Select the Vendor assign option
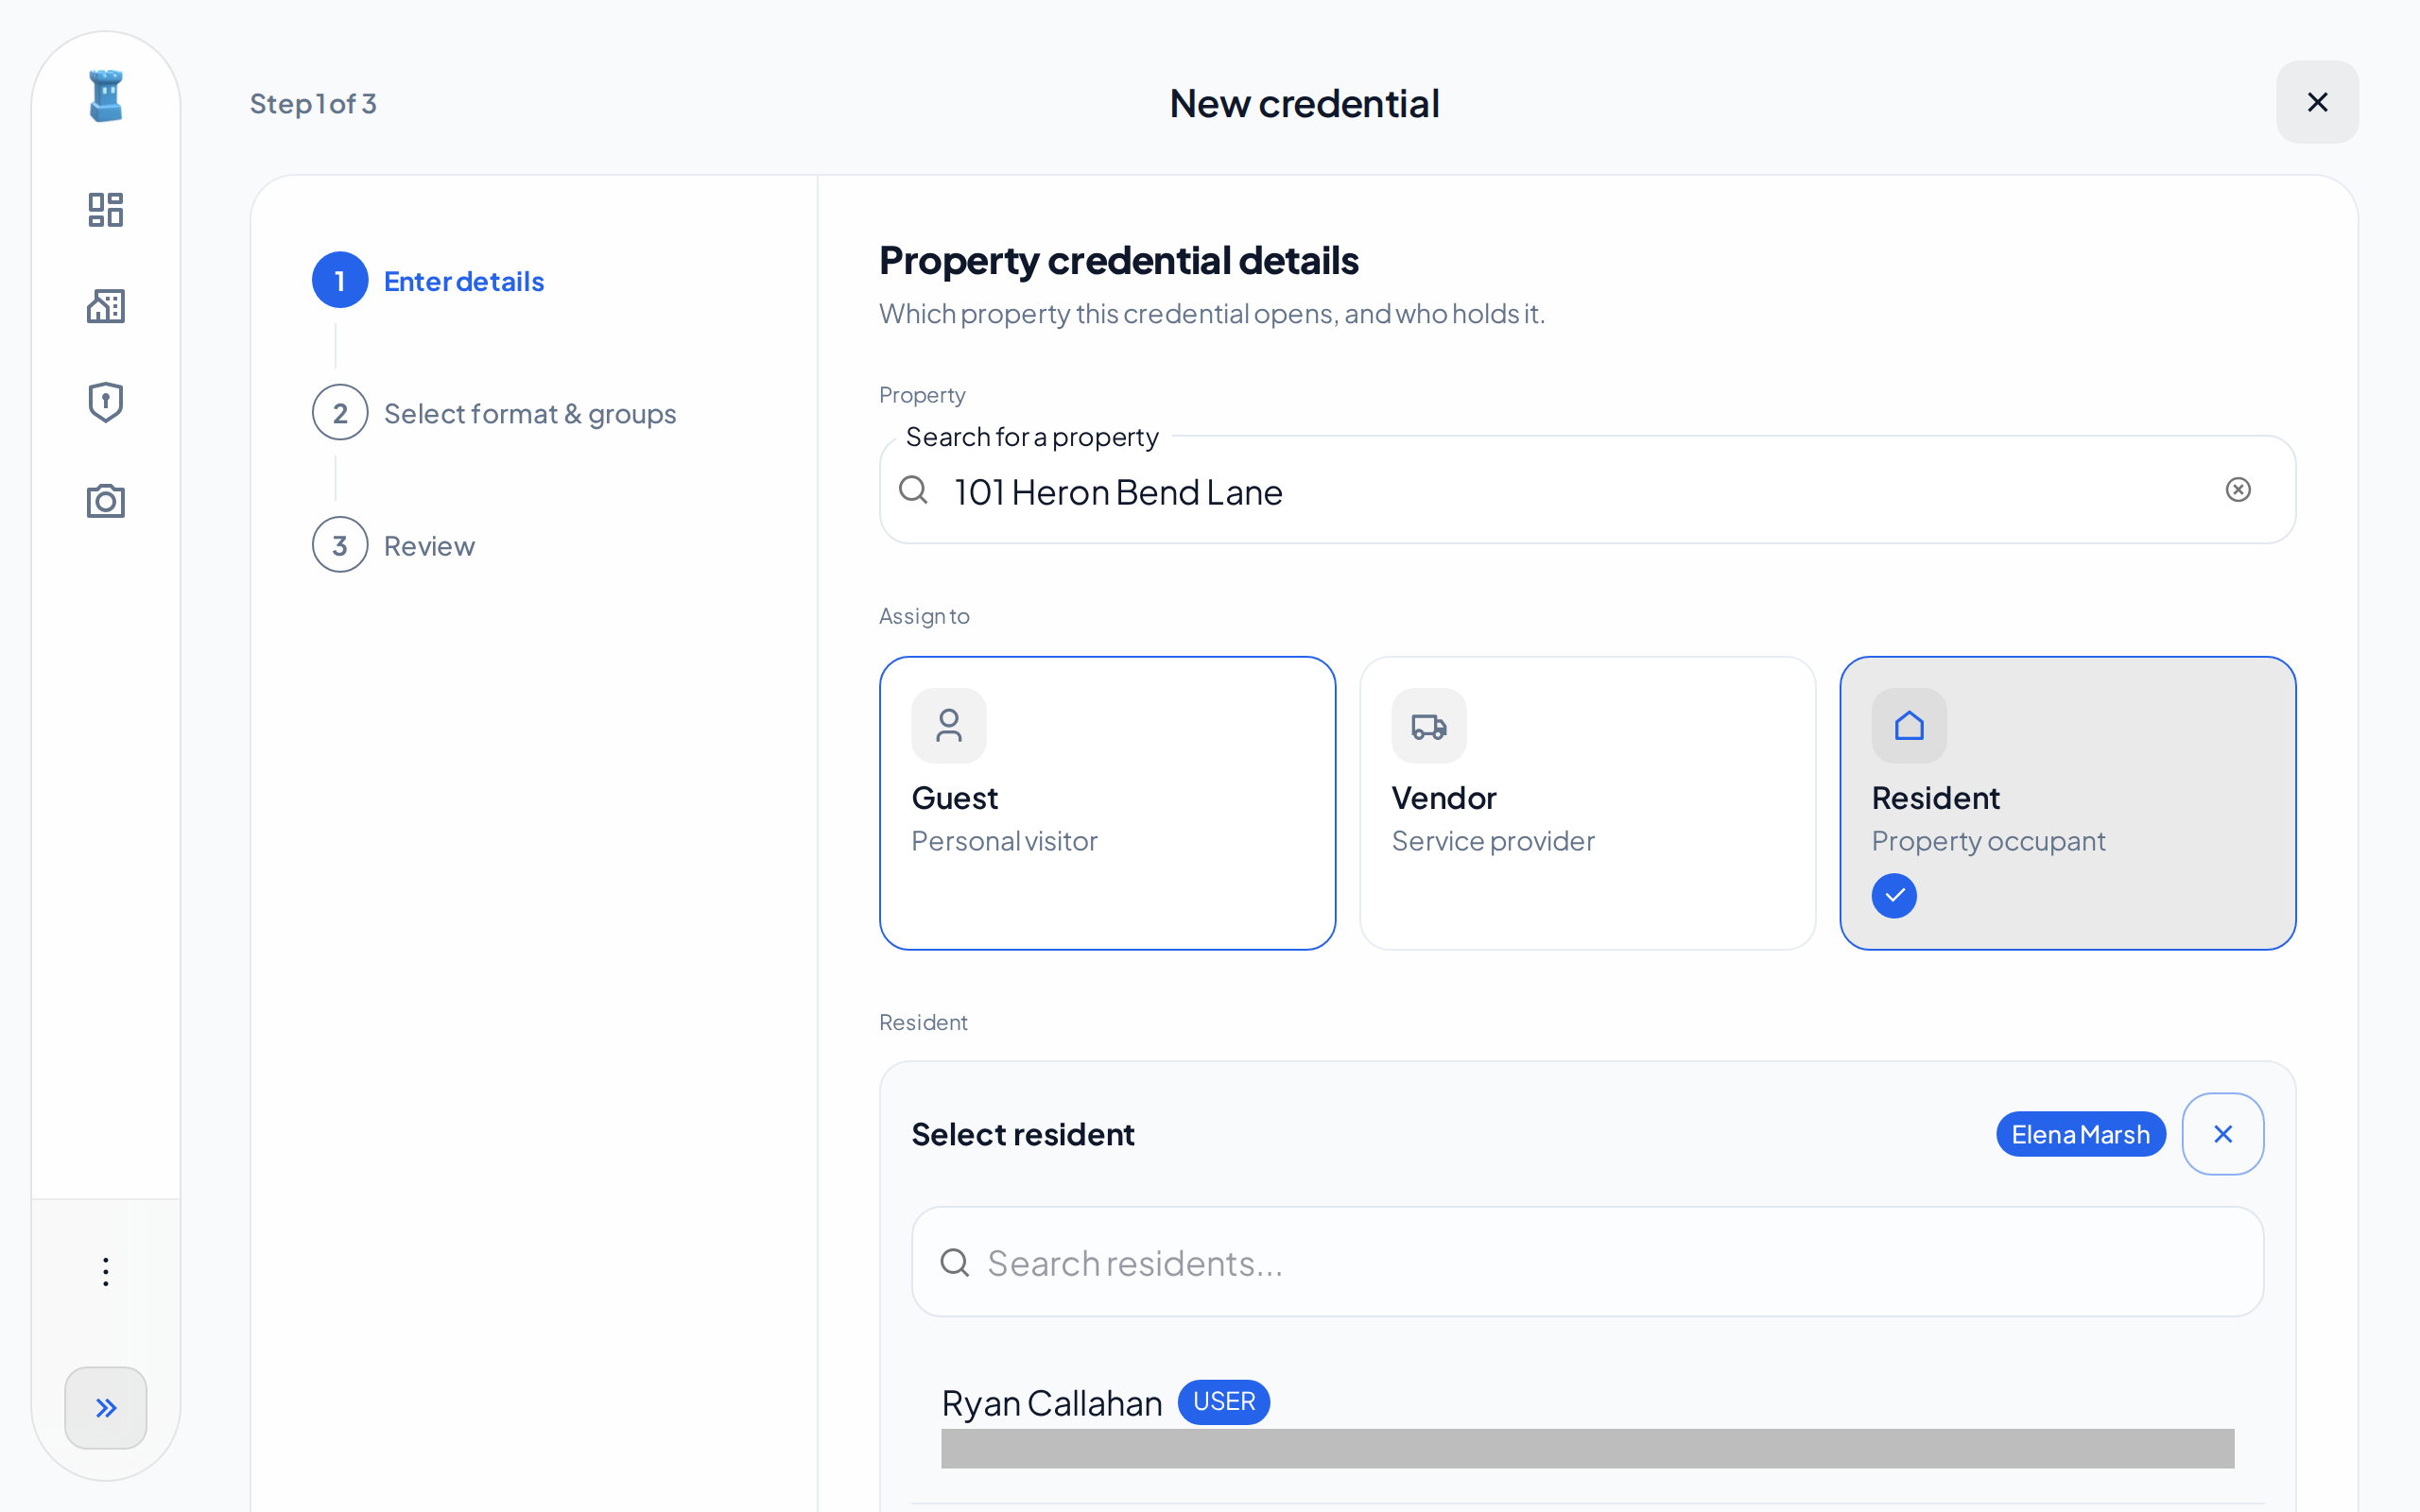 point(1587,803)
